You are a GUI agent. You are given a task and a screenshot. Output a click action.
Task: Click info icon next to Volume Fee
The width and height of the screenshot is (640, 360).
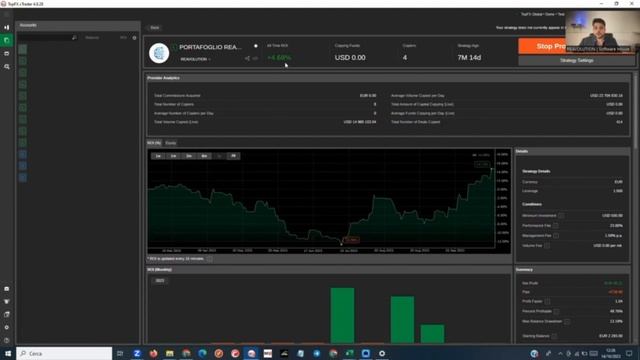coord(547,246)
